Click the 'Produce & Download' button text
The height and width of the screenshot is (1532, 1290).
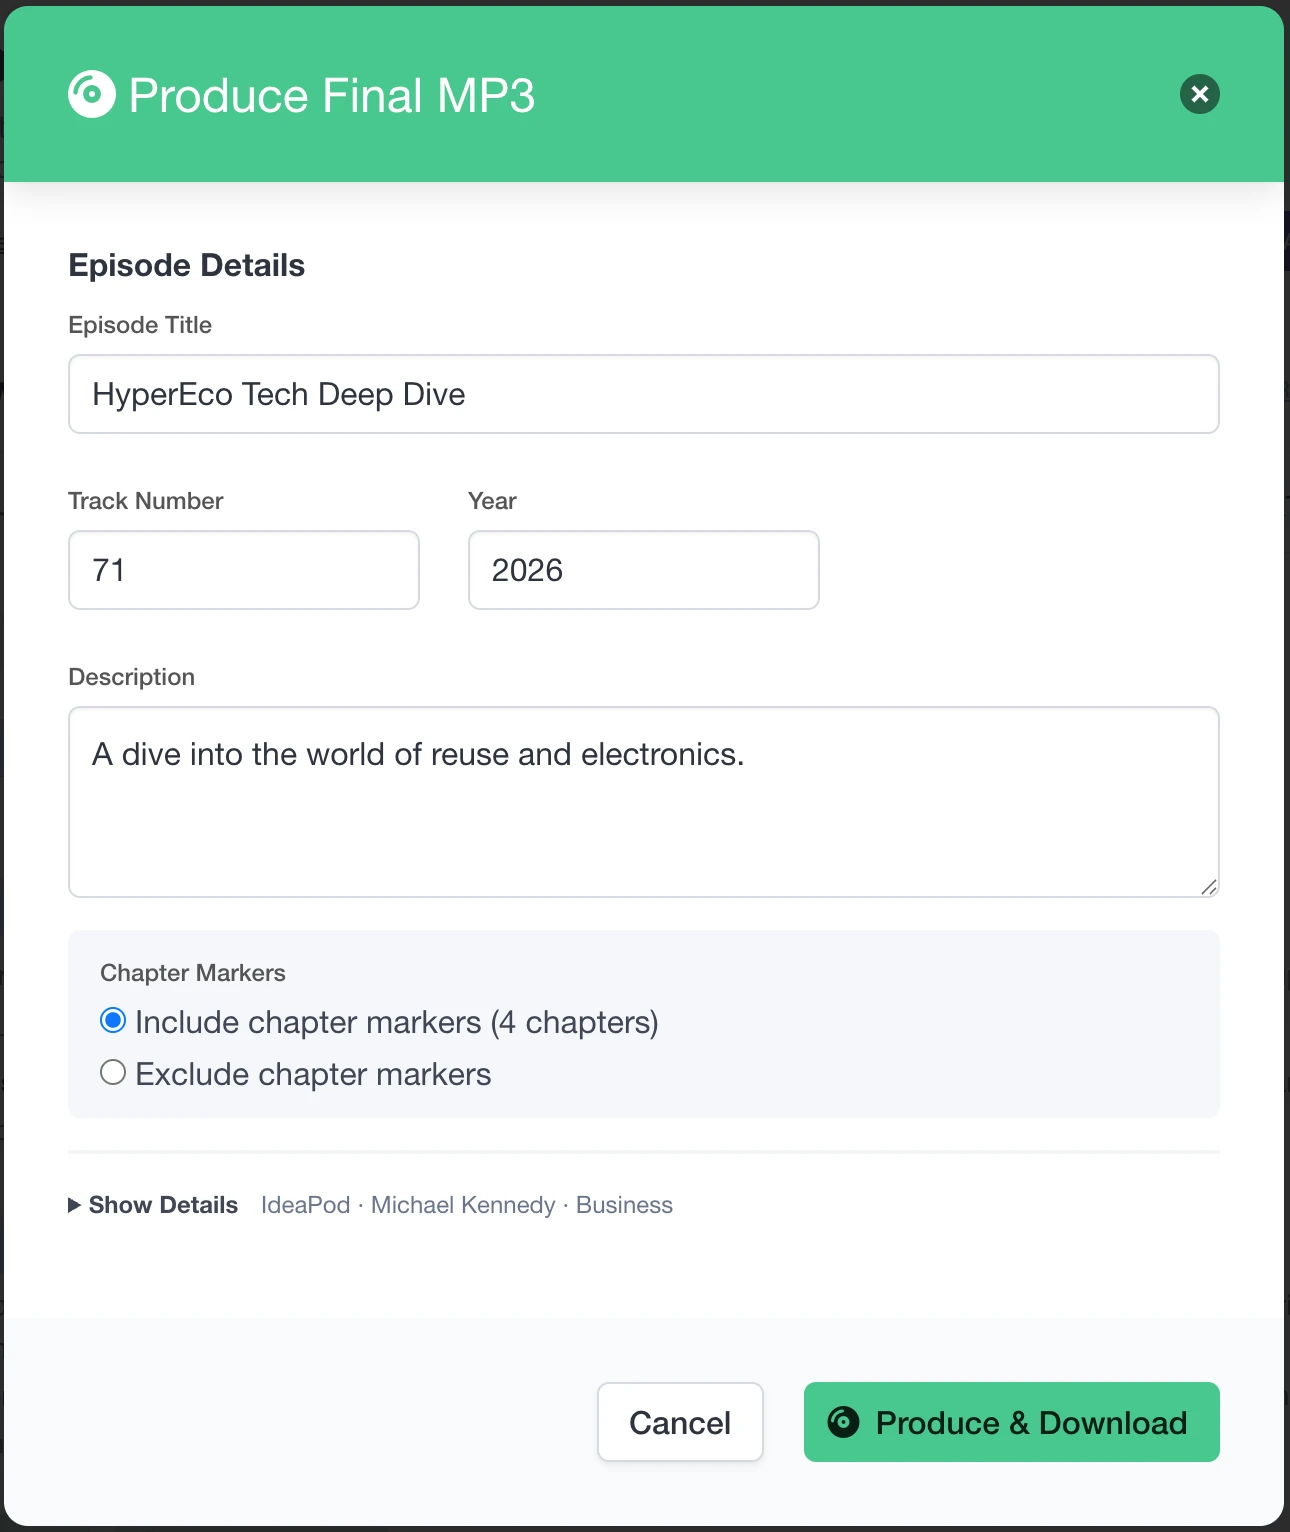point(1031,1422)
